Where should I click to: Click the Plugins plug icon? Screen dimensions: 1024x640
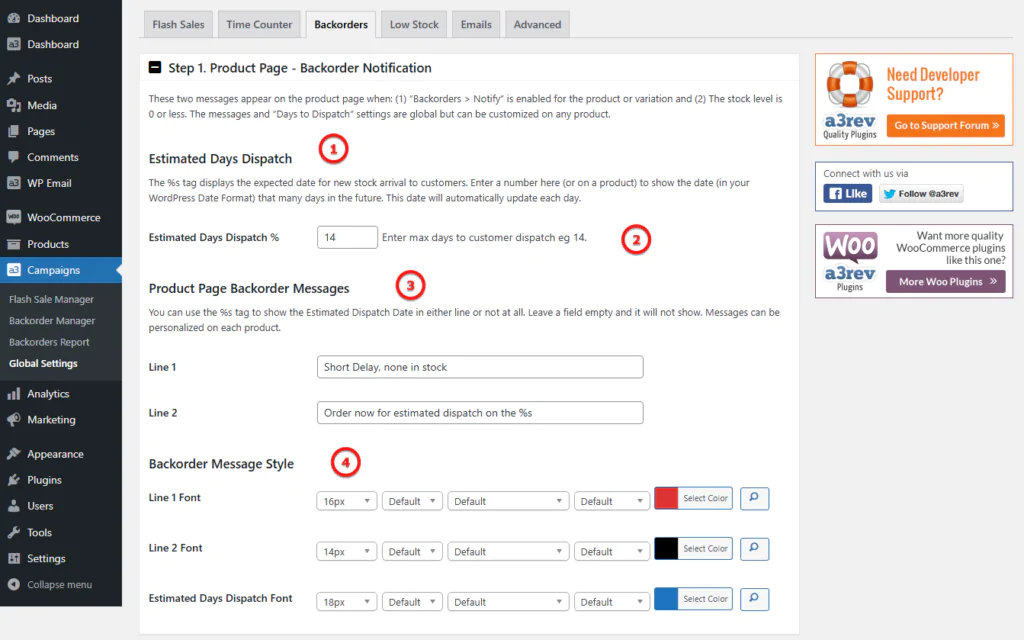coord(14,480)
